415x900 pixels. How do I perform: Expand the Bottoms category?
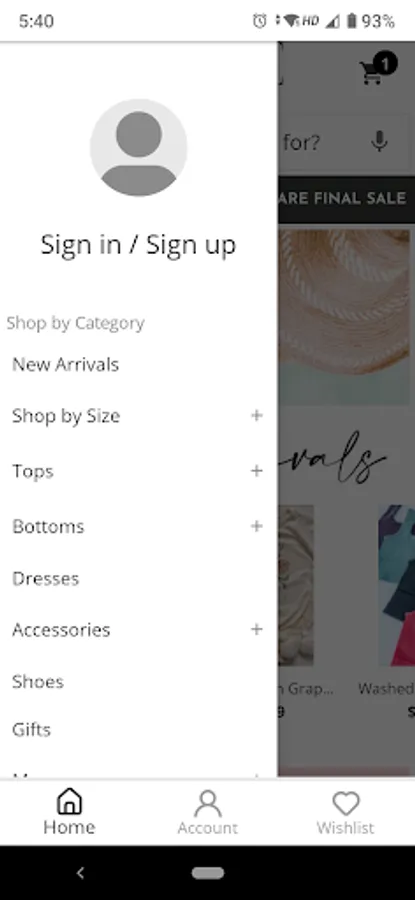[x=257, y=526]
